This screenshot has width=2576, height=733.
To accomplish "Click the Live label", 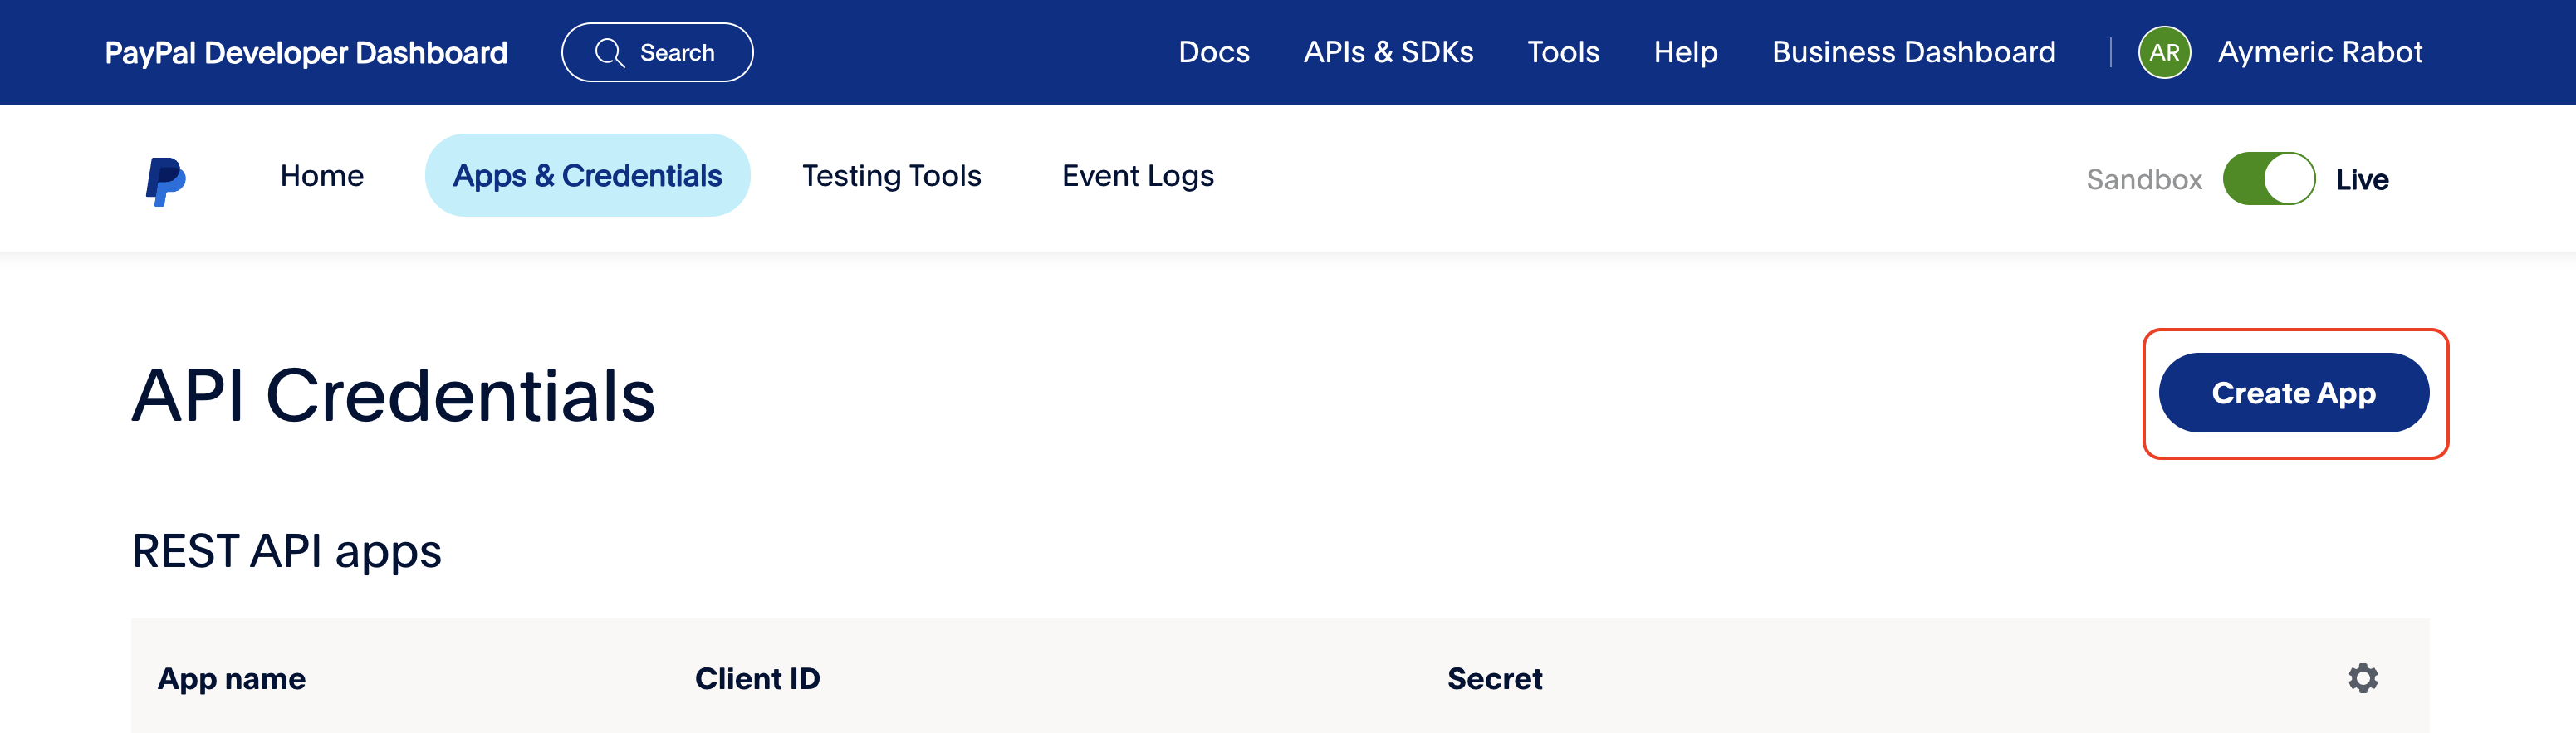I will click(x=2361, y=180).
